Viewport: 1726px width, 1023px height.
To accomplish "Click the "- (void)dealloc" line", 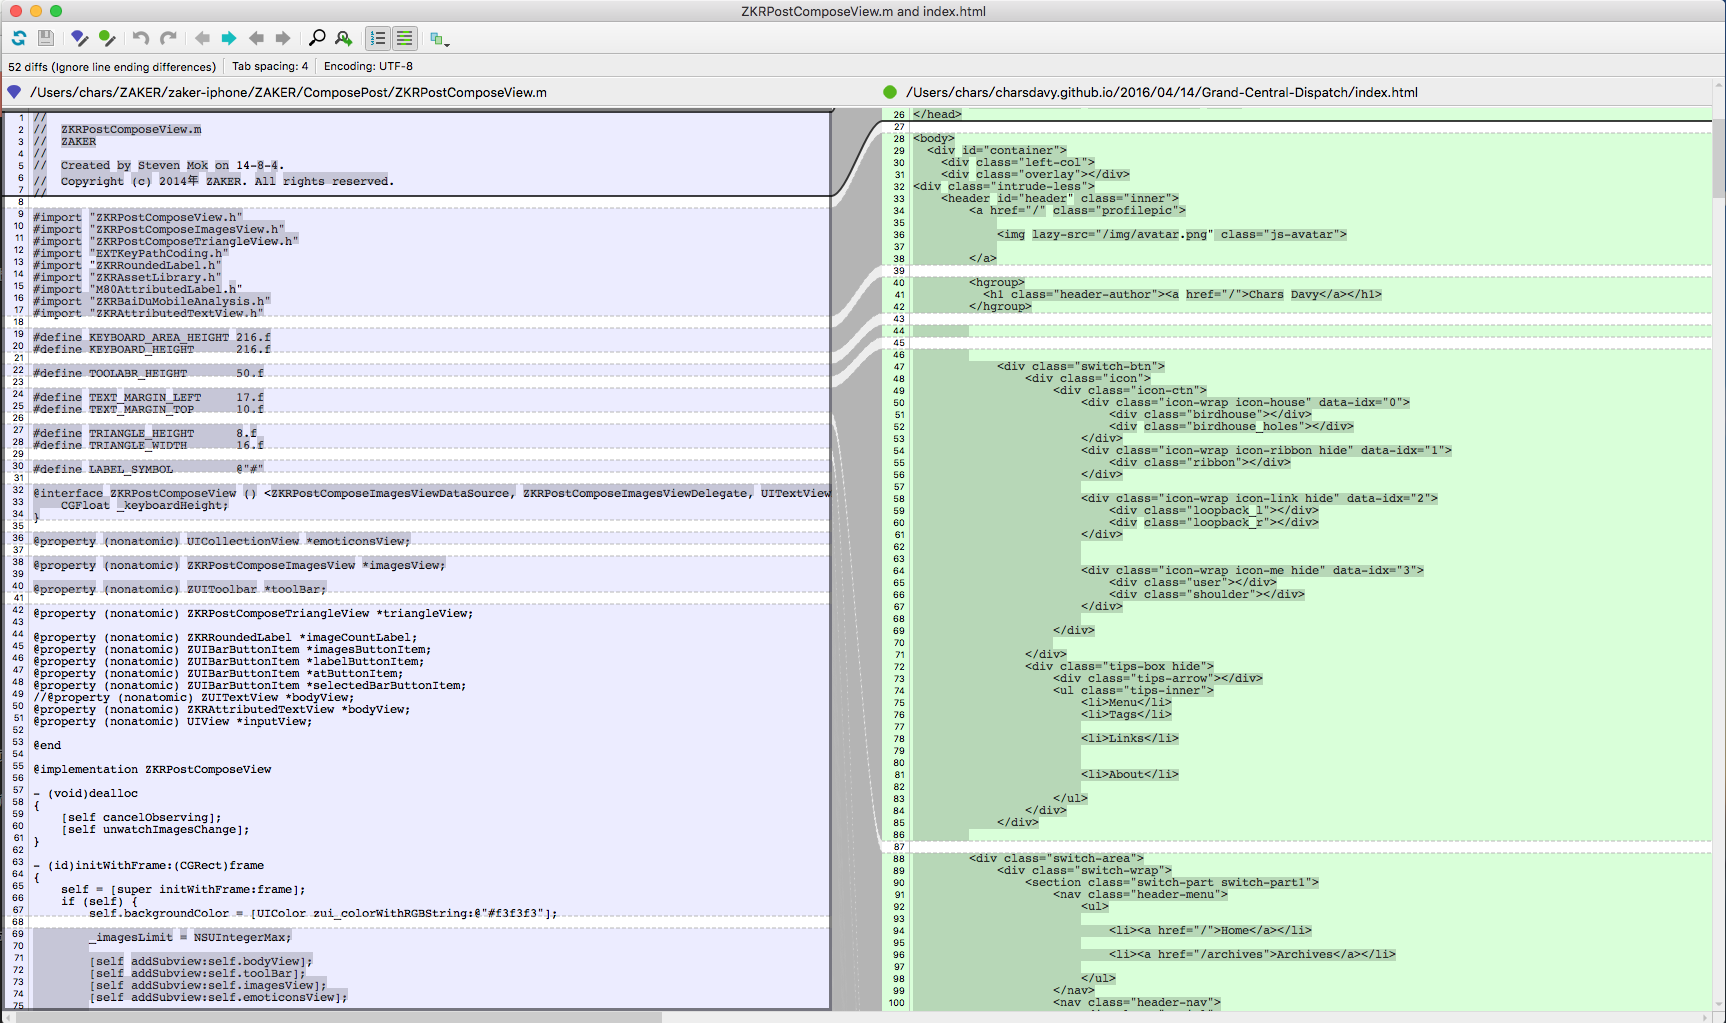I will (85, 794).
